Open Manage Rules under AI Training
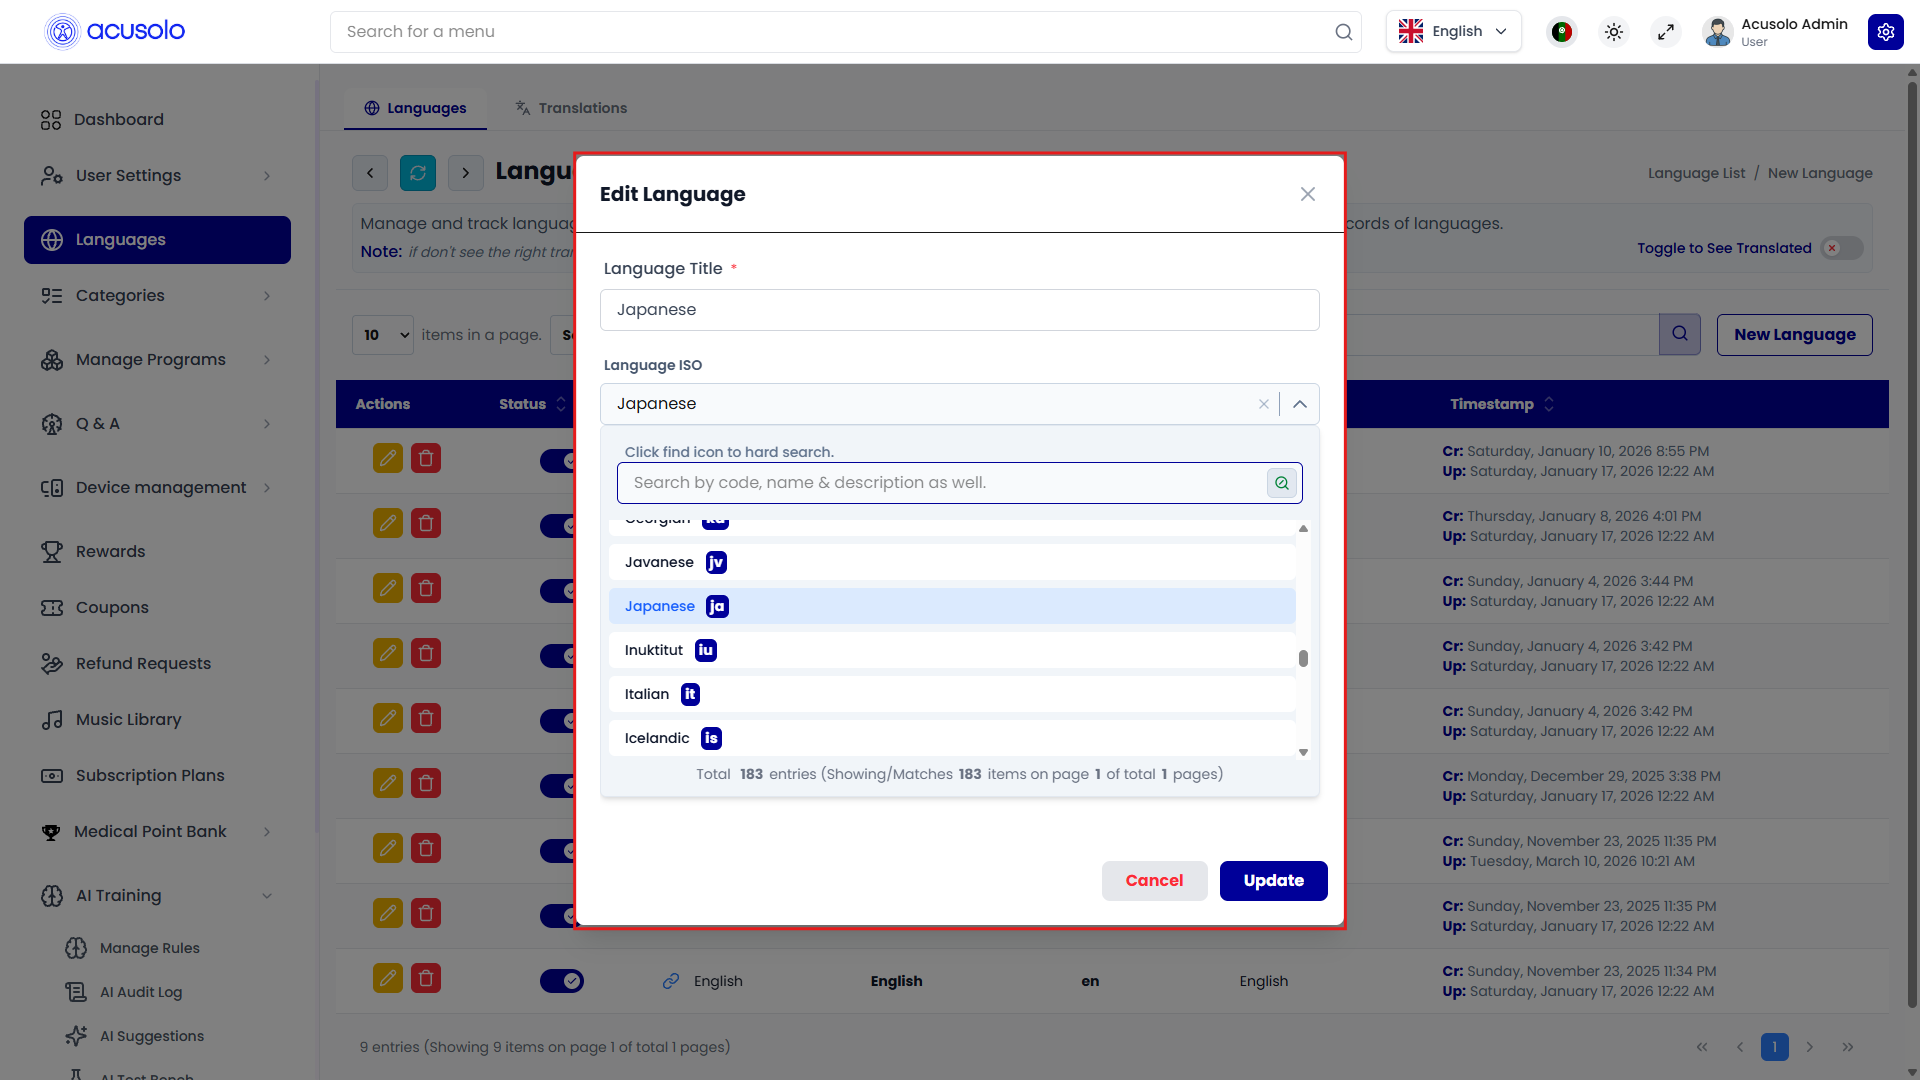 tap(149, 948)
